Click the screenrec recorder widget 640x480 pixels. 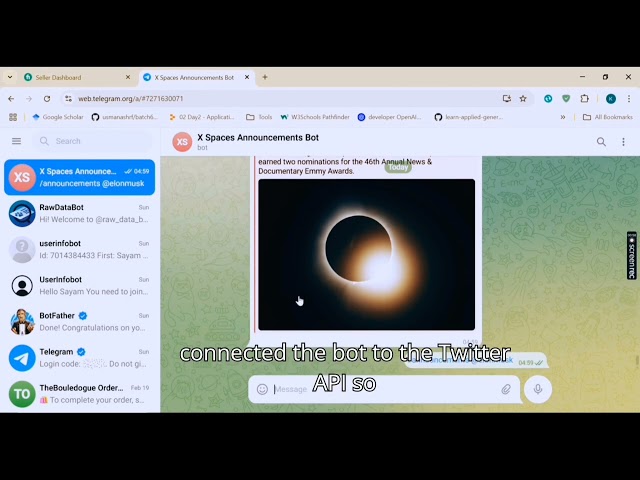tap(632, 256)
